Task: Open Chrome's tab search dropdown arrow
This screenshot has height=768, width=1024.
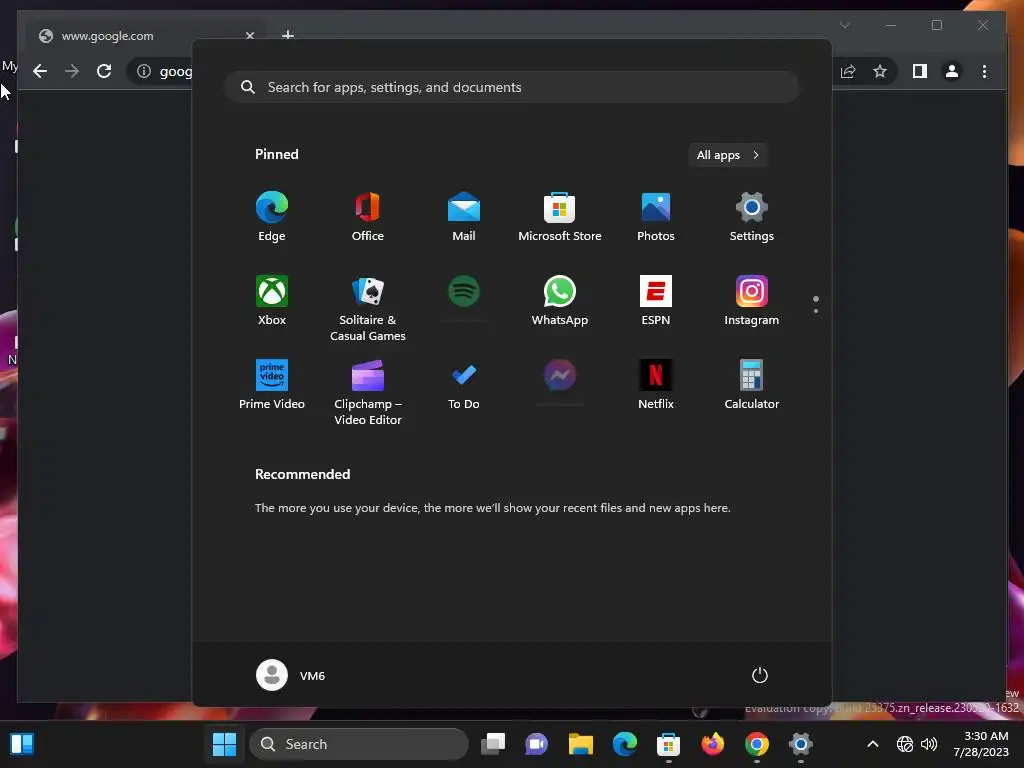Action: (x=844, y=25)
